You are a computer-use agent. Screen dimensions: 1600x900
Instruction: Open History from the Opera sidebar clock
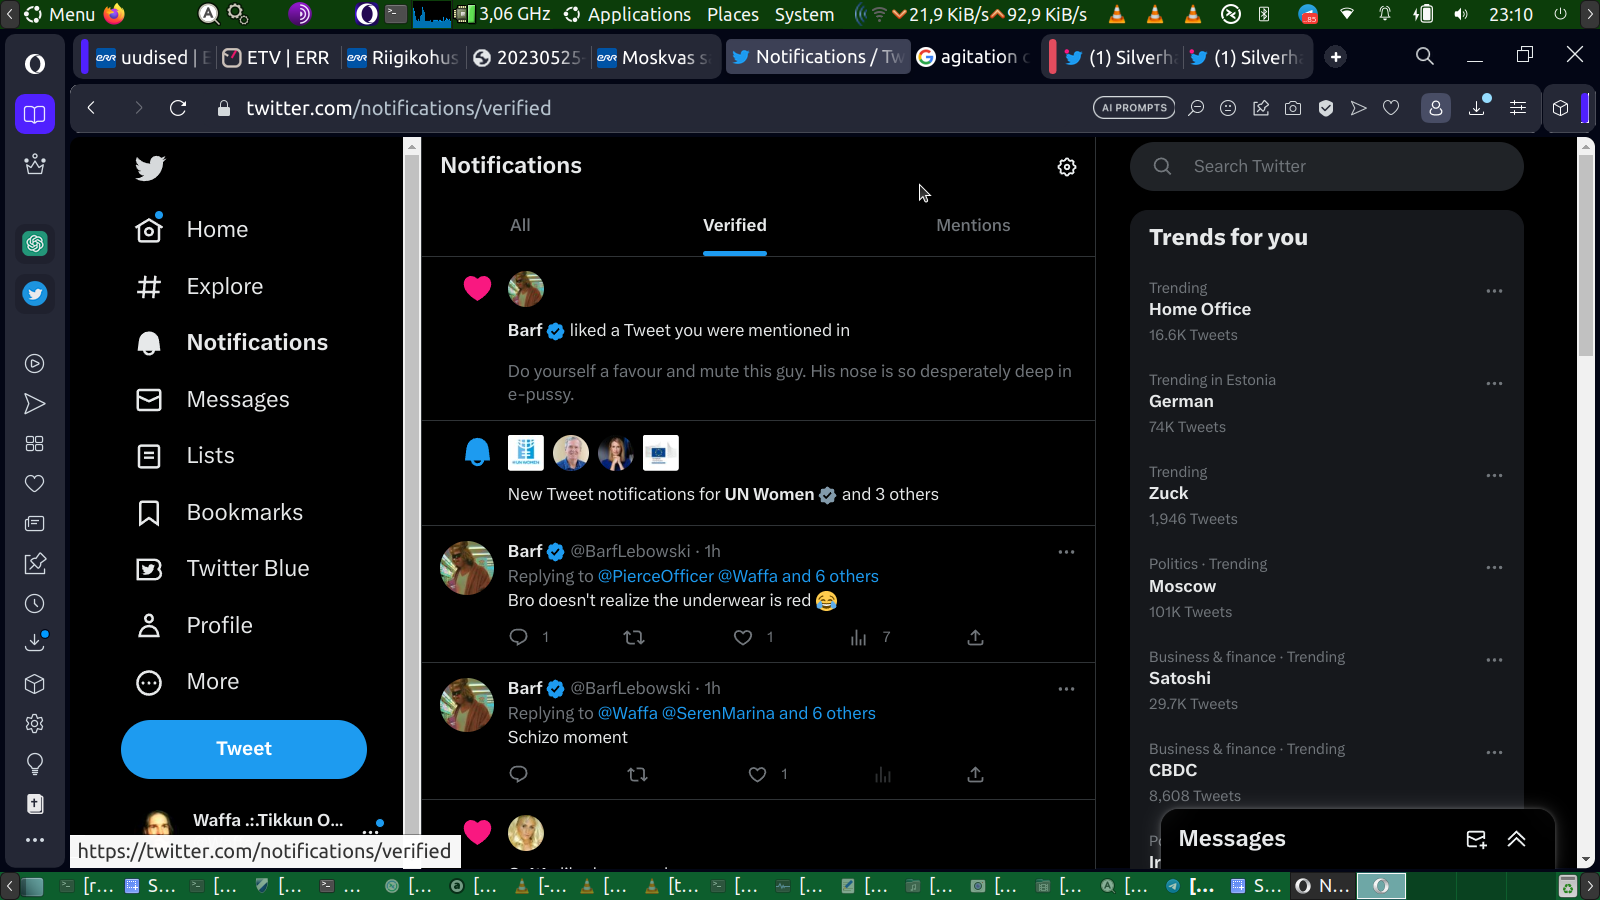35,604
